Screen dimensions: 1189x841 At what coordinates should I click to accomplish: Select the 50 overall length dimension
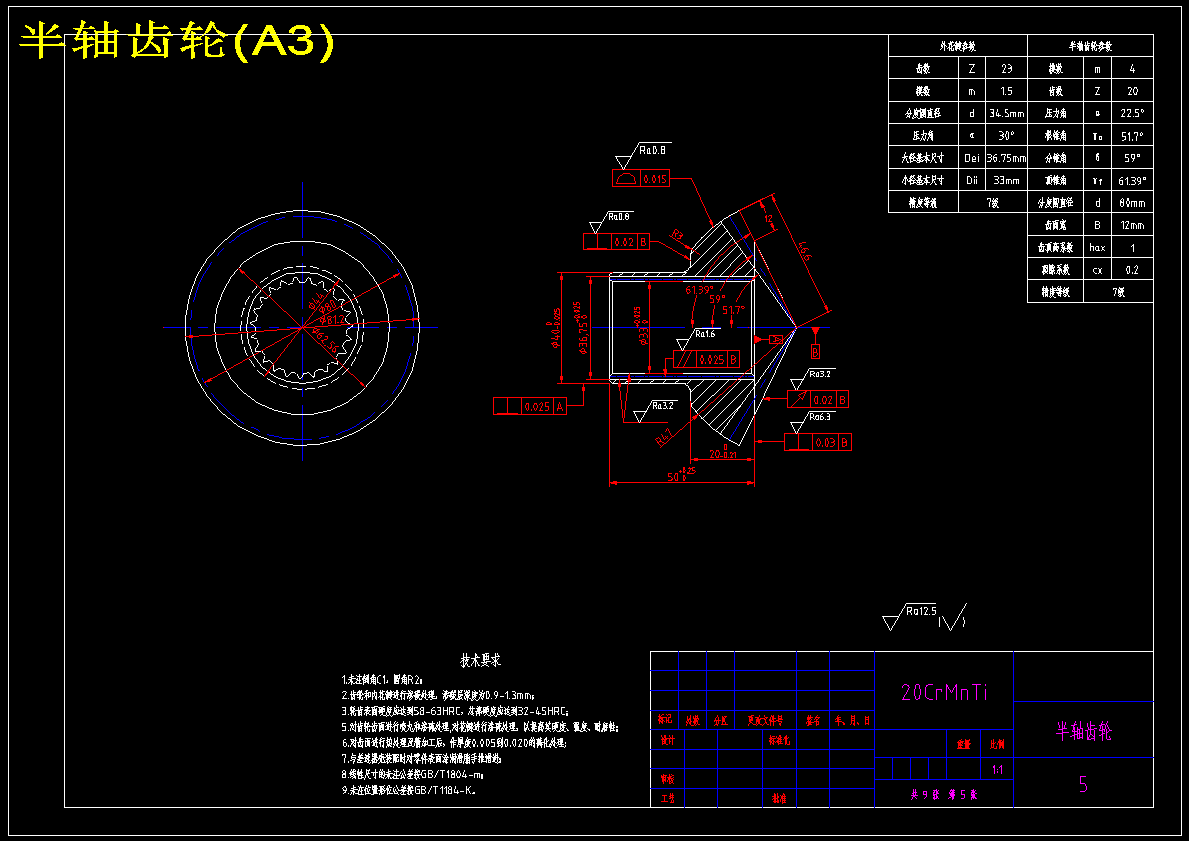(682, 475)
